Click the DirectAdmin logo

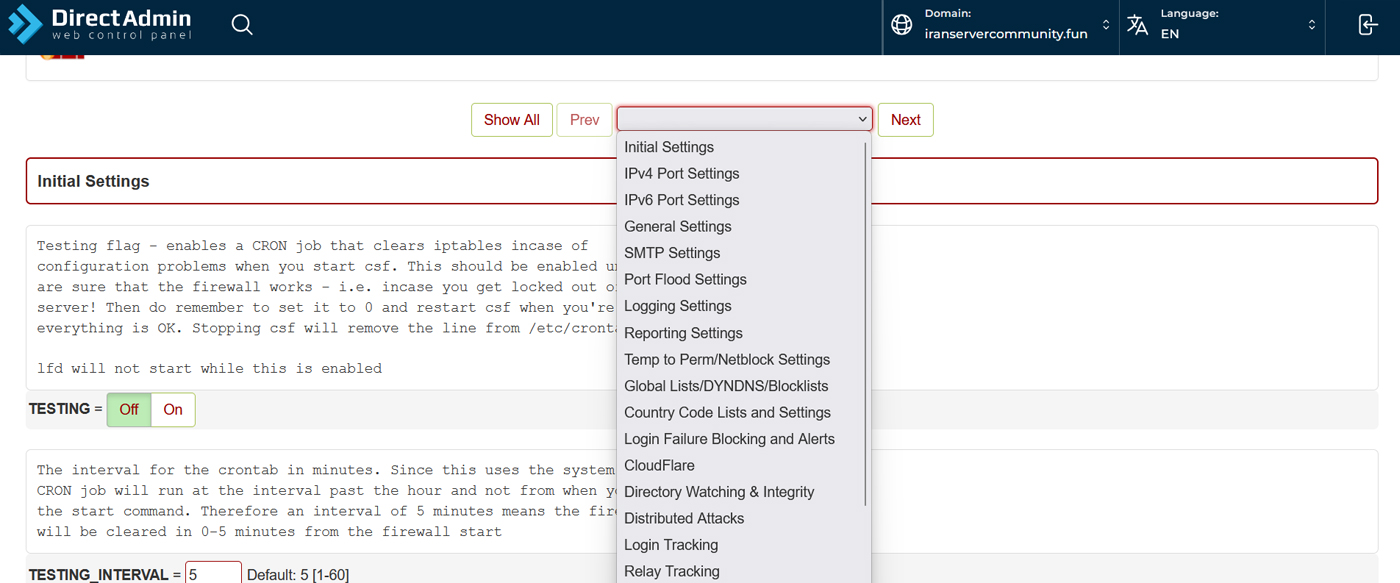tap(99, 25)
